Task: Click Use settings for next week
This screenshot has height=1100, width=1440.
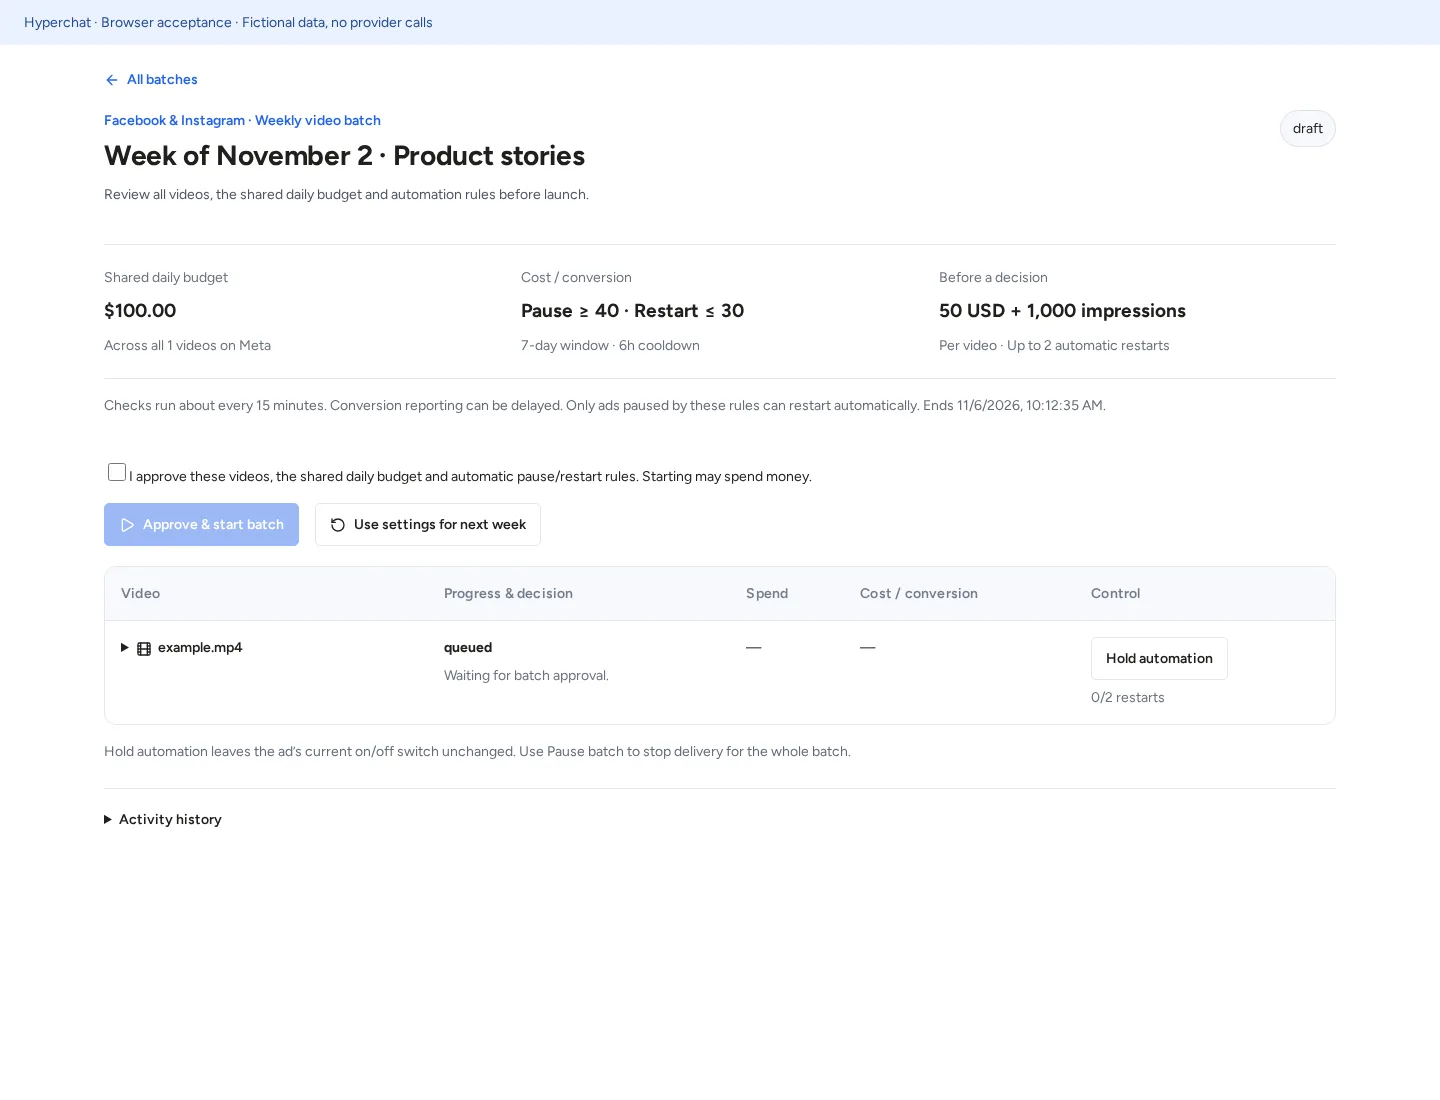Action: point(428,524)
